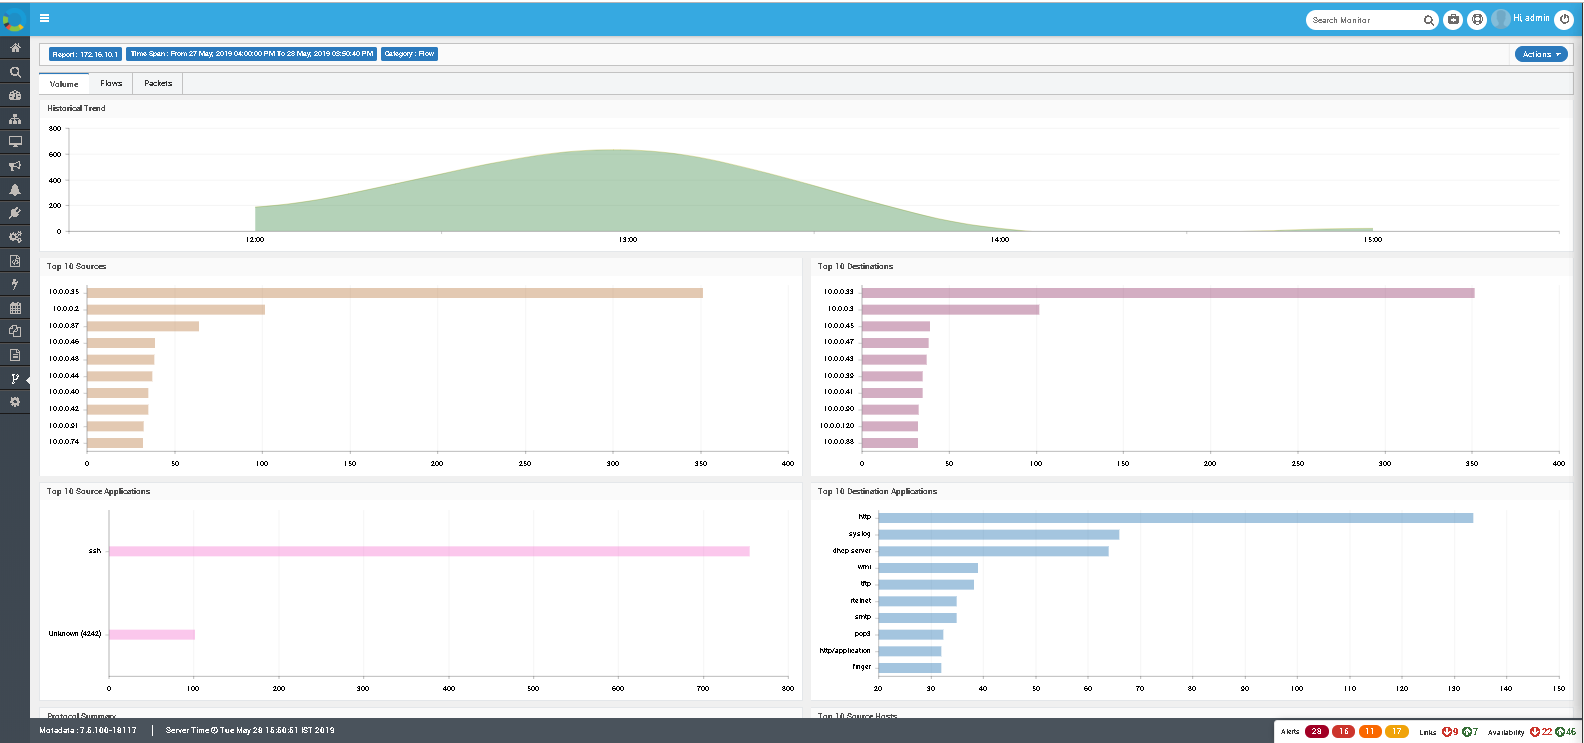Open the topology hierarchy icon in sidebar
The width and height of the screenshot is (1584, 743).
15,119
